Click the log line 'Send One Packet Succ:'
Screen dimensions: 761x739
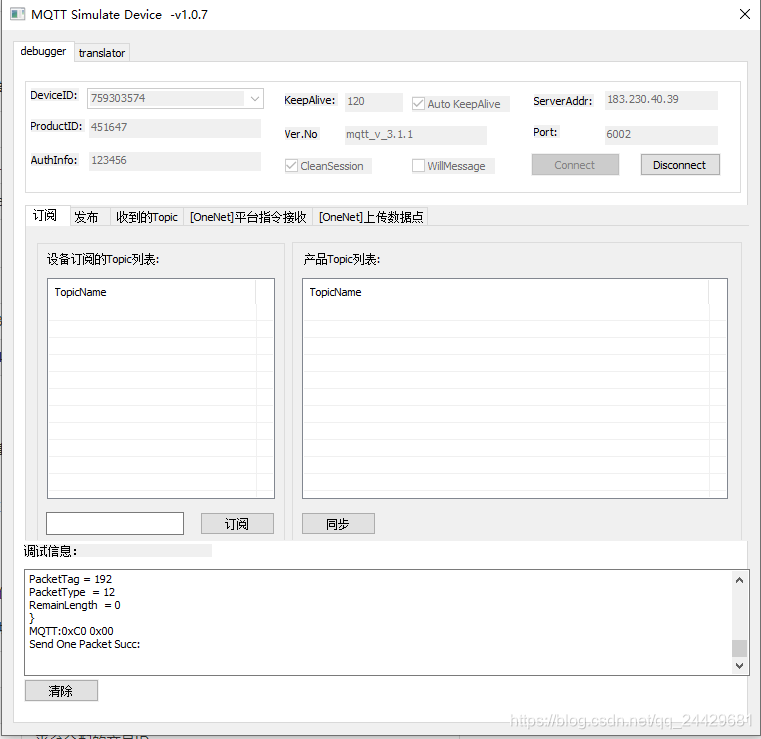point(84,644)
